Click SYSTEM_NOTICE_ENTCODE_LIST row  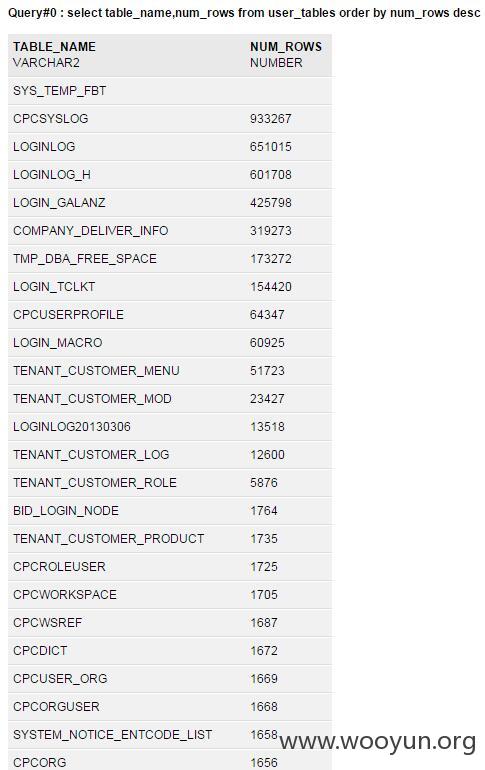click(170, 734)
